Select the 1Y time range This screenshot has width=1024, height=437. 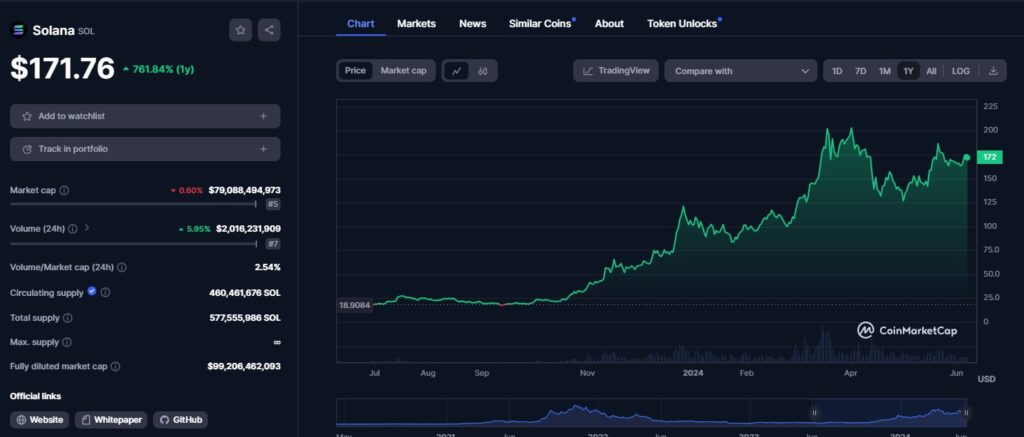[908, 71]
